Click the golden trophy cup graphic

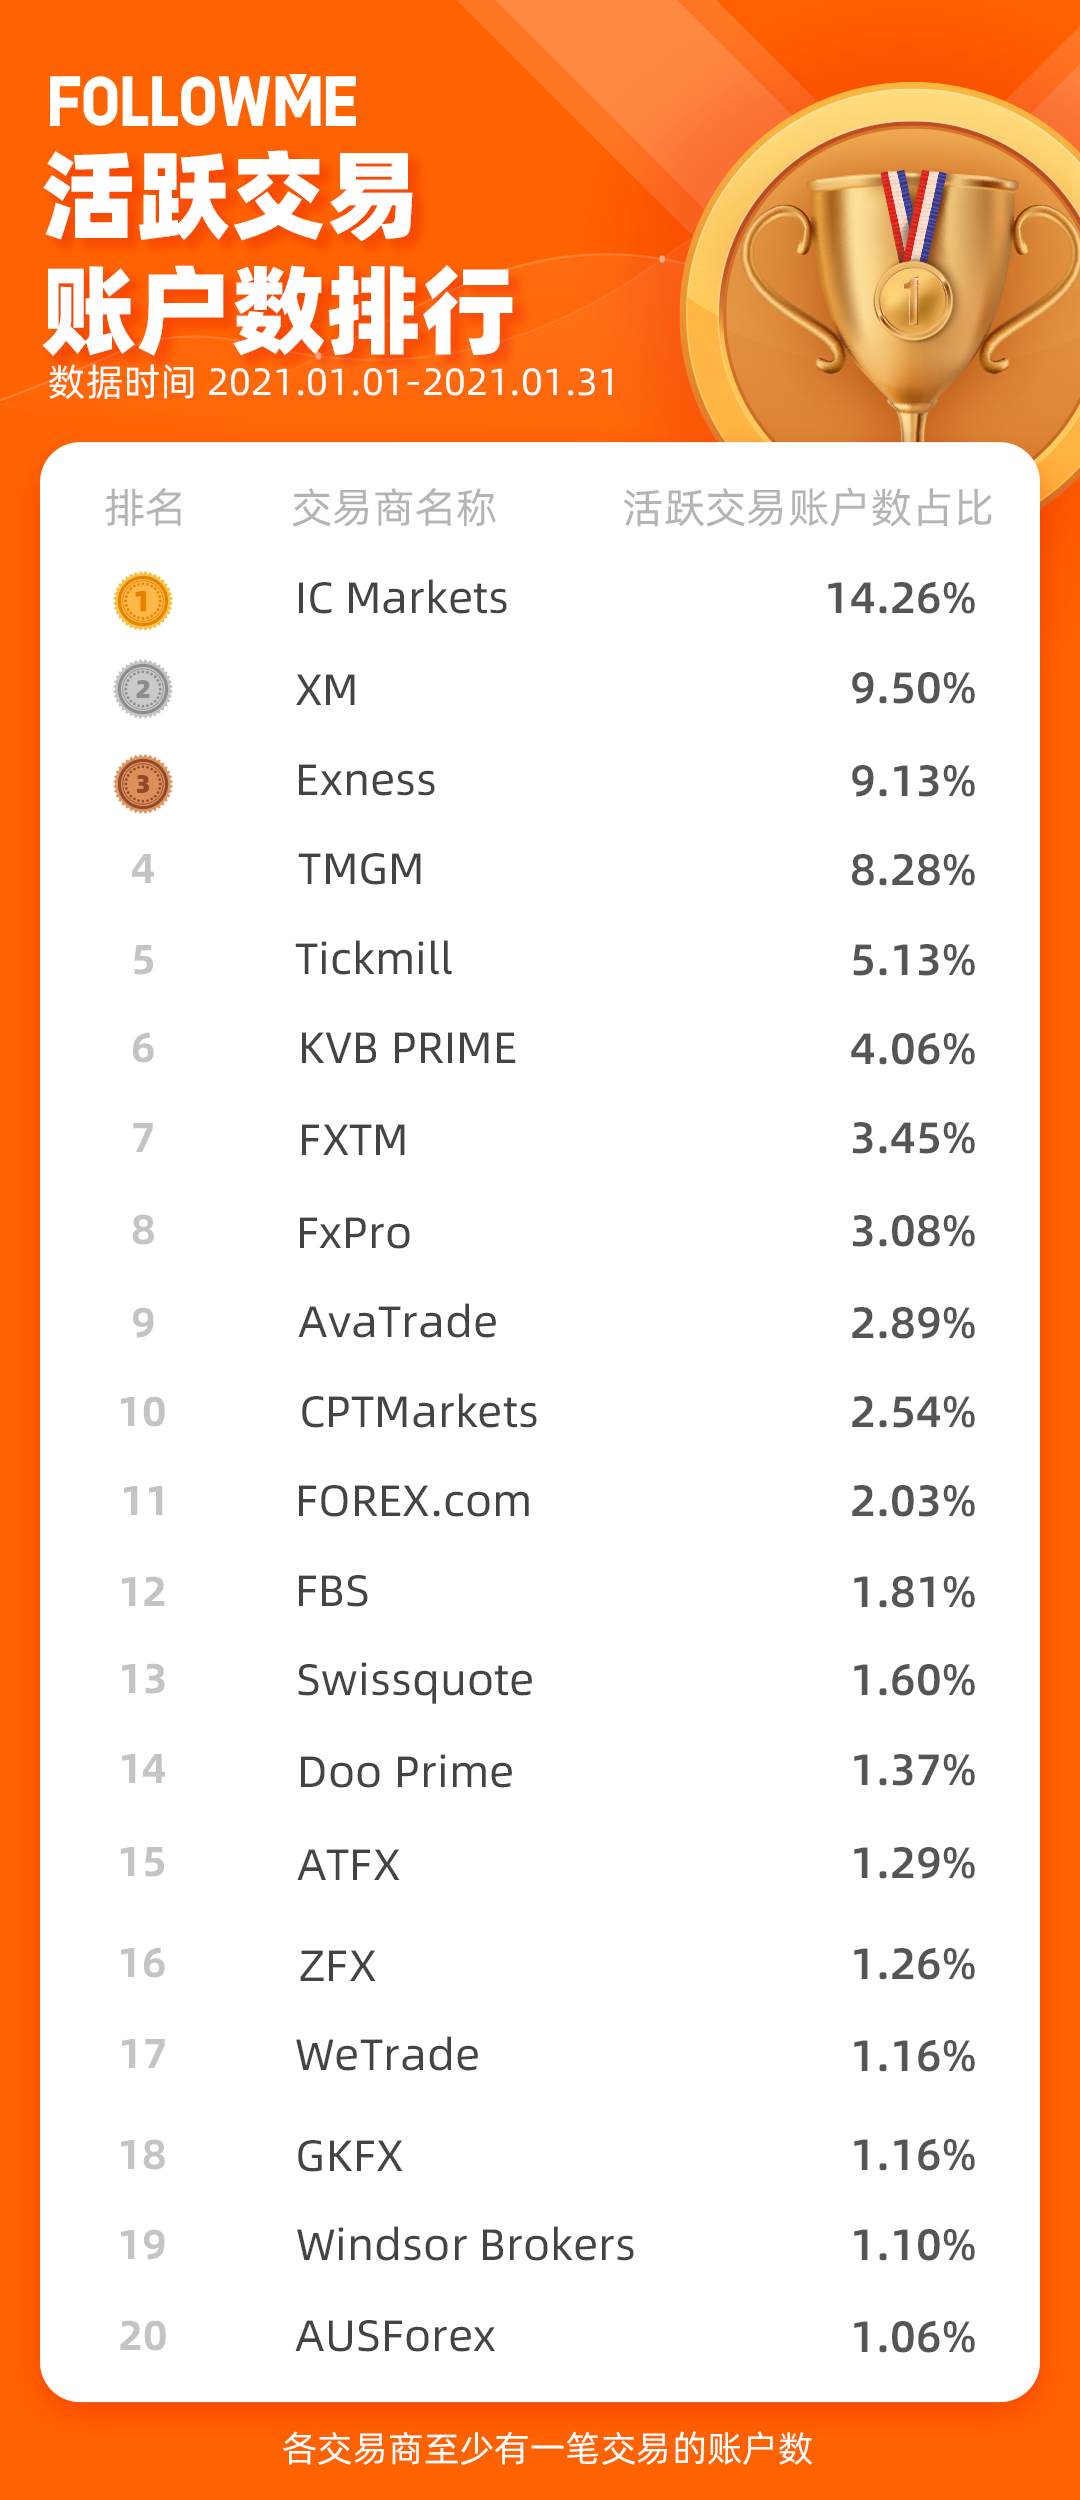click(x=911, y=300)
